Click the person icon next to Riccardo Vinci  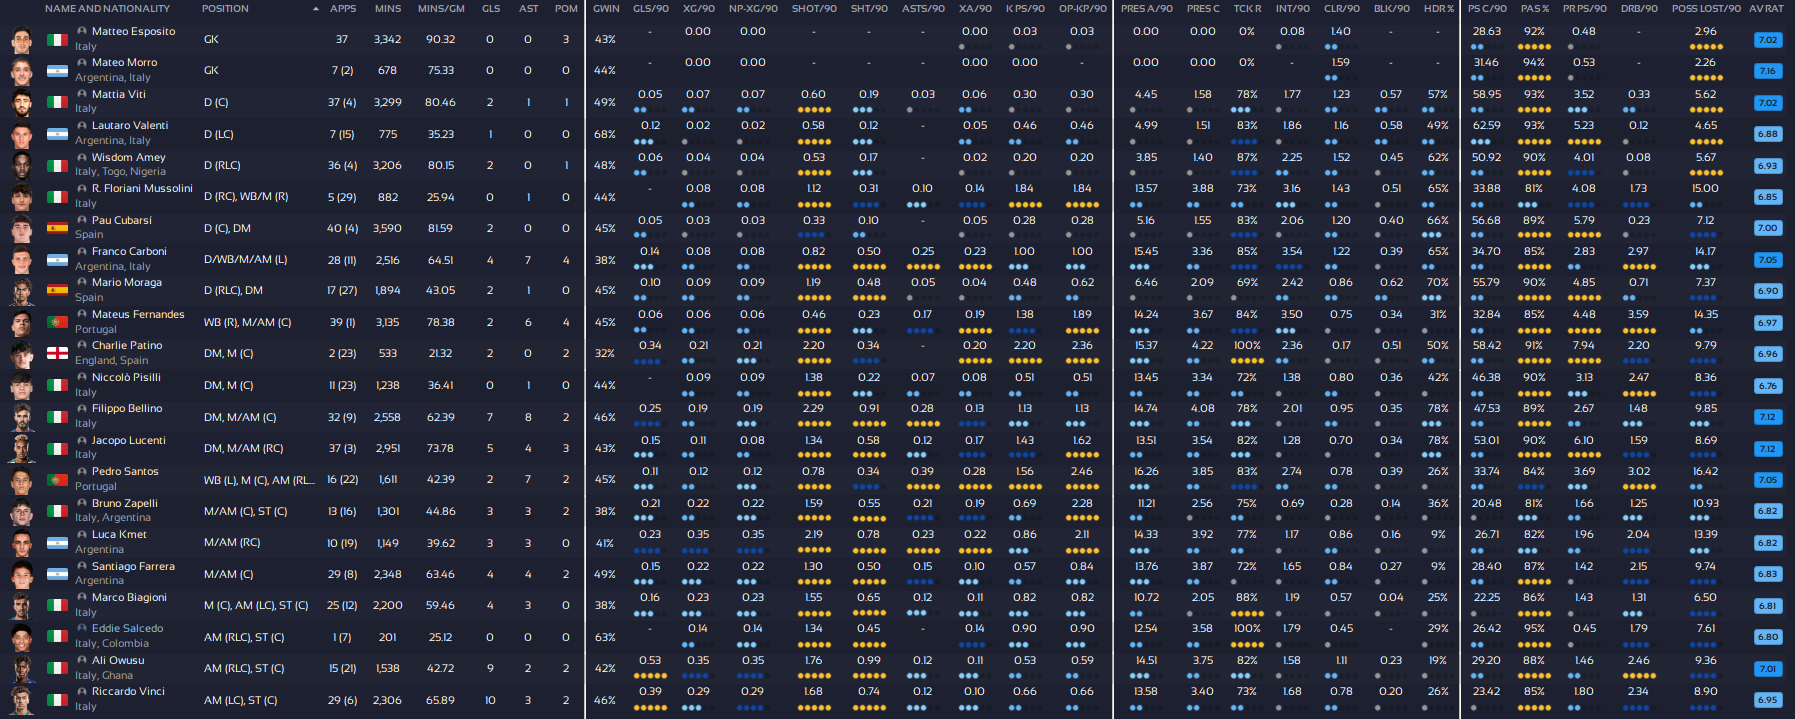point(82,692)
